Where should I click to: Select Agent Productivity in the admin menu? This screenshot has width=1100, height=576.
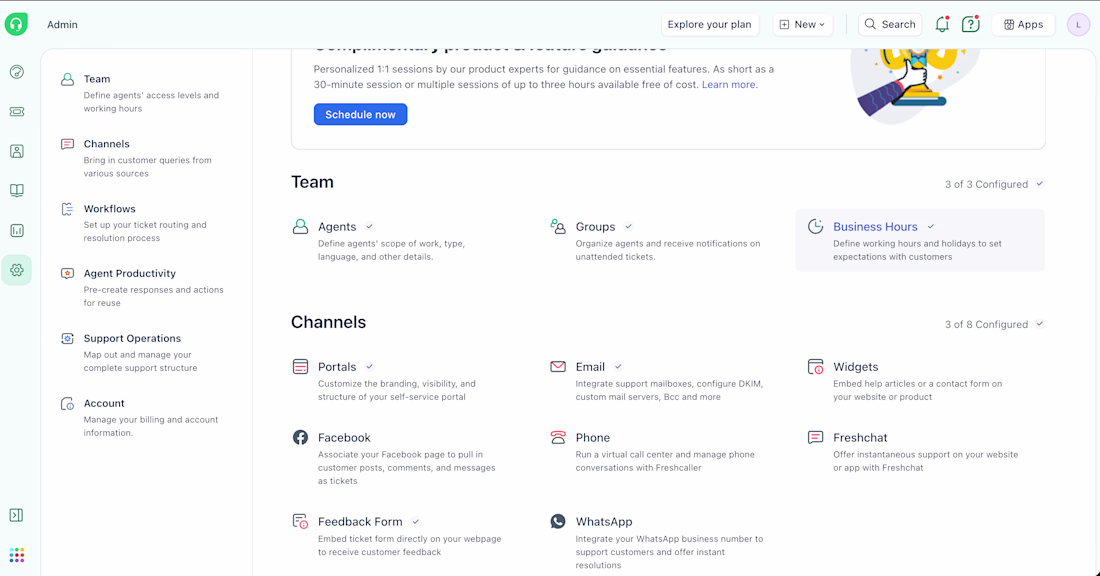[129, 273]
